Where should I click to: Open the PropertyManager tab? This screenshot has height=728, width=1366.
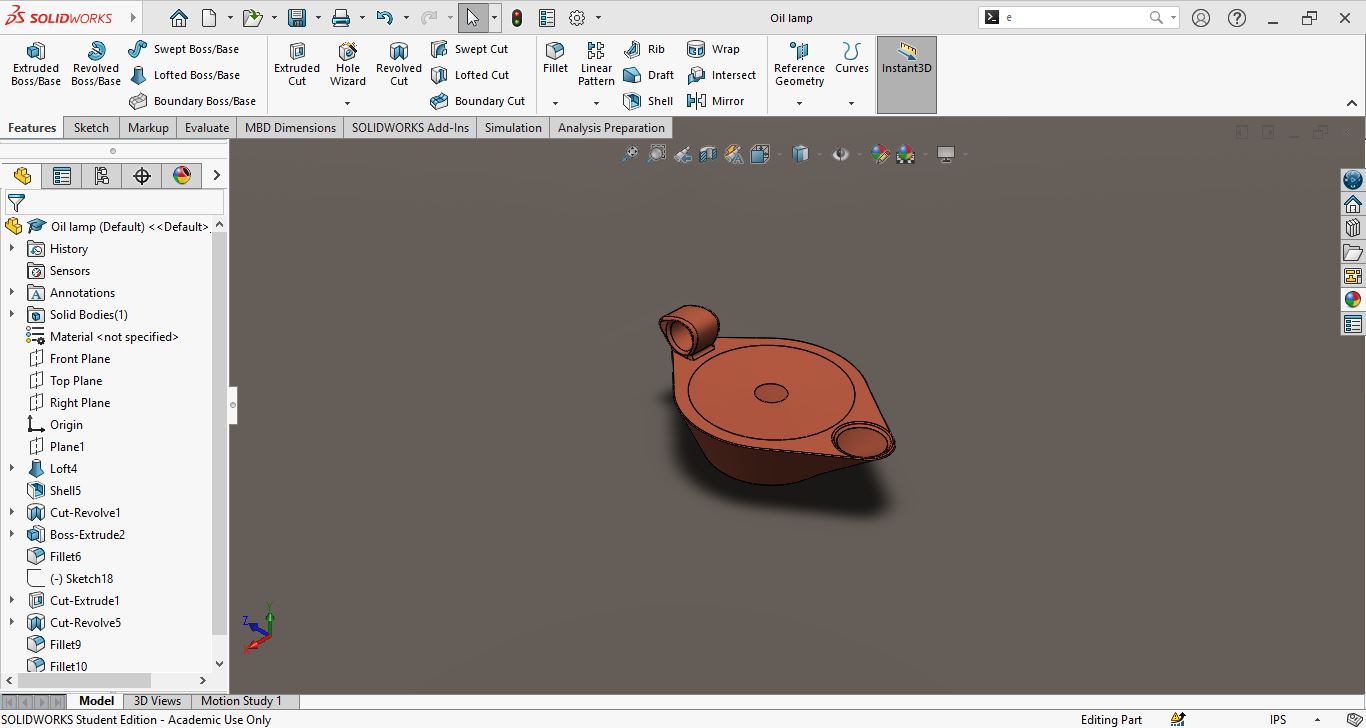tap(62, 176)
